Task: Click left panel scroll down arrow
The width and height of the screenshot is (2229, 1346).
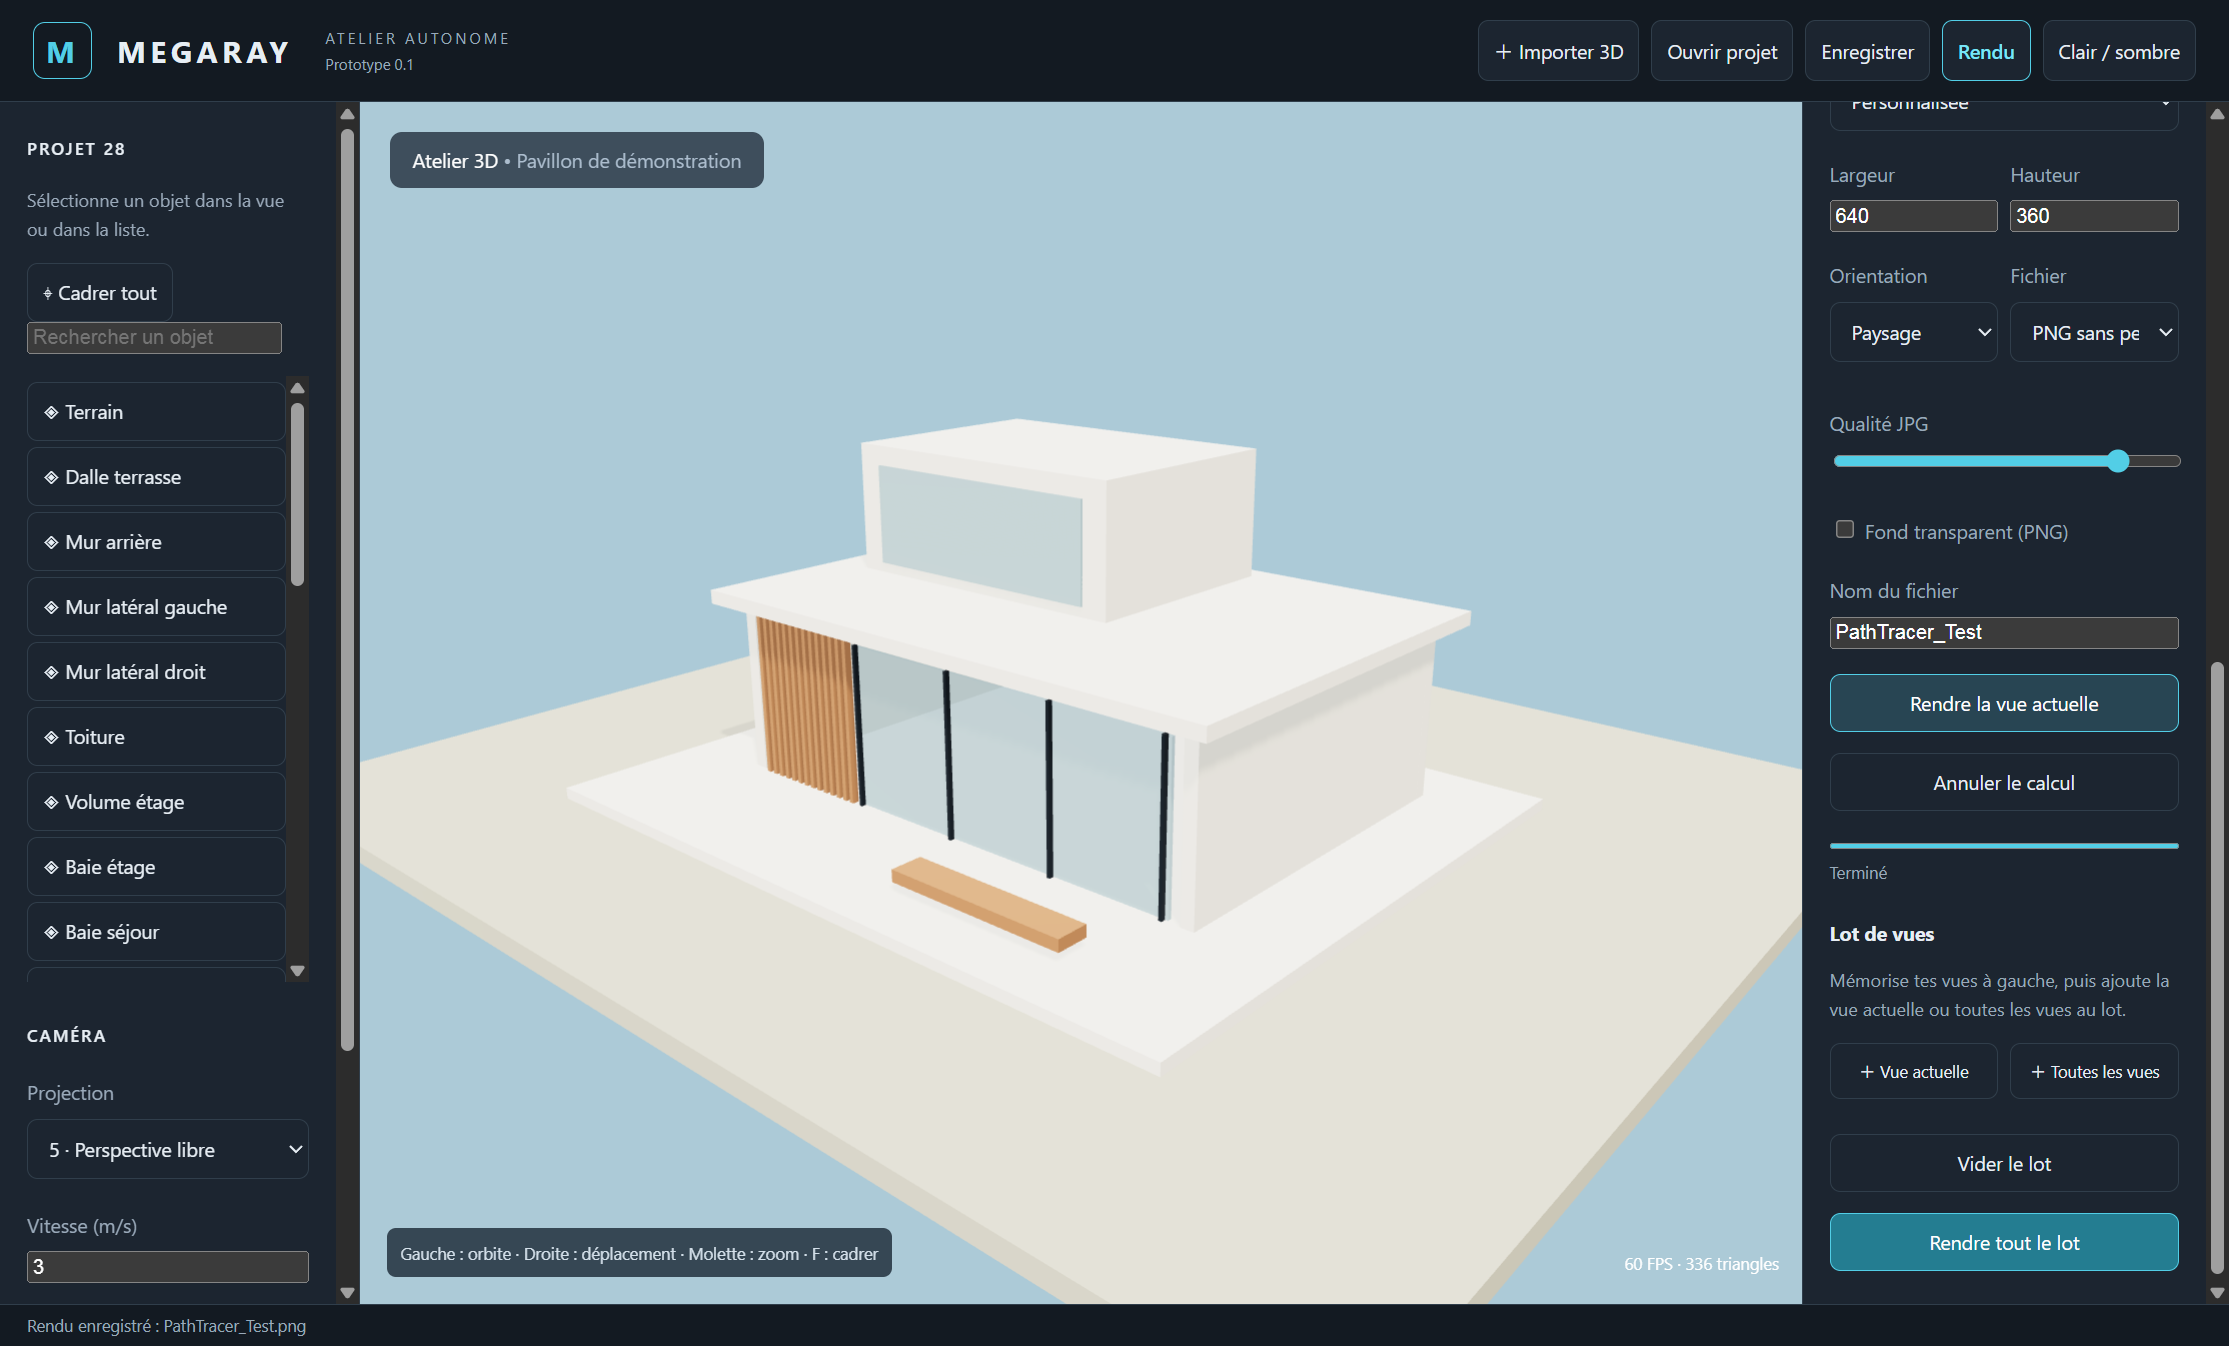Action: pyautogui.click(x=347, y=1292)
